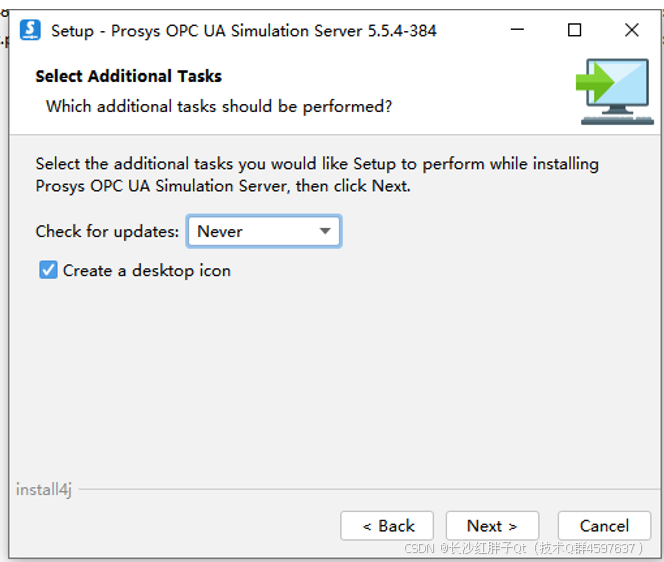The image size is (664, 562).
Task: Close the Setup wizard window
Action: (631, 30)
